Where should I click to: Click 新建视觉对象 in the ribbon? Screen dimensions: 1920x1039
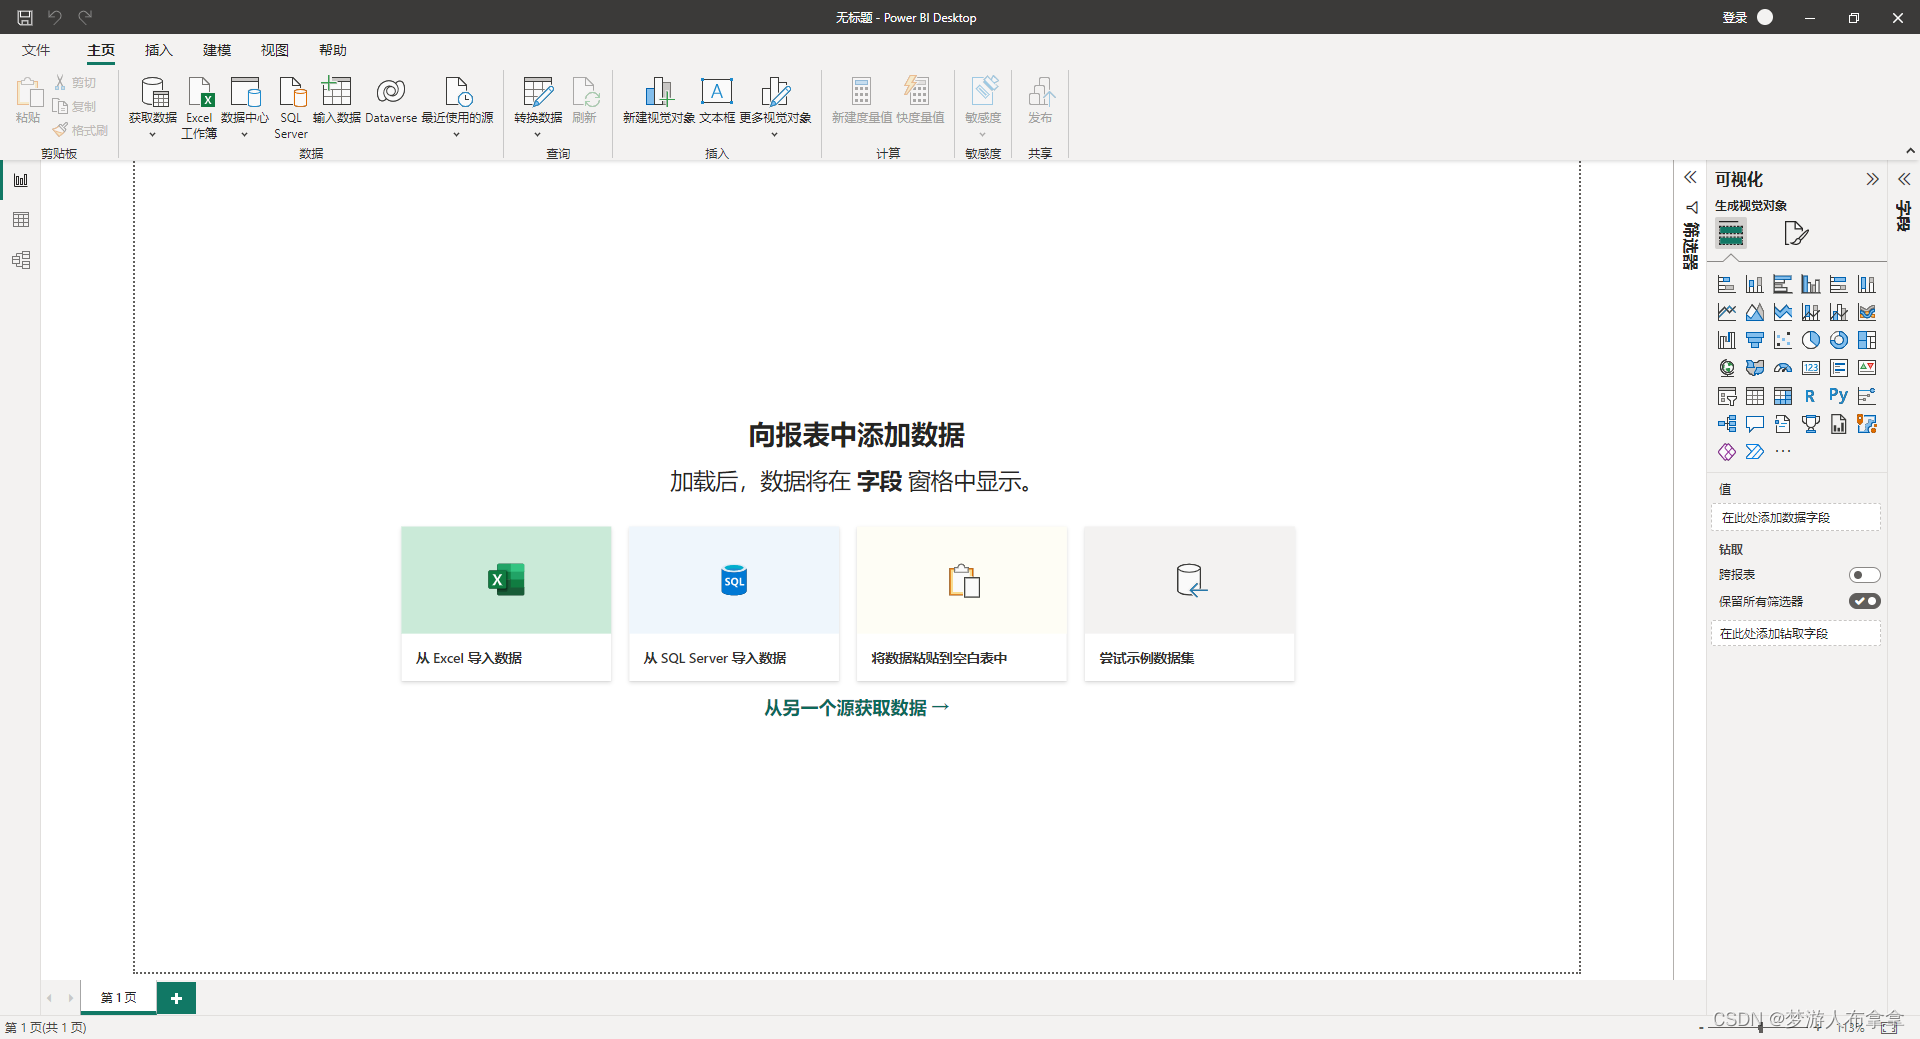(659, 100)
